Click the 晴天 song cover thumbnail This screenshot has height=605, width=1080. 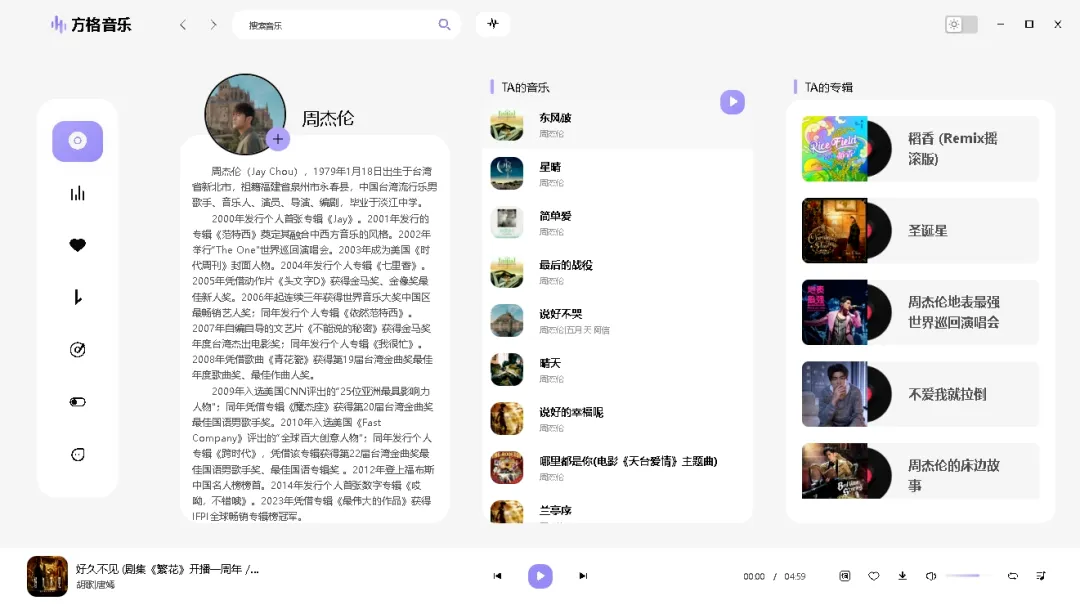(x=507, y=370)
